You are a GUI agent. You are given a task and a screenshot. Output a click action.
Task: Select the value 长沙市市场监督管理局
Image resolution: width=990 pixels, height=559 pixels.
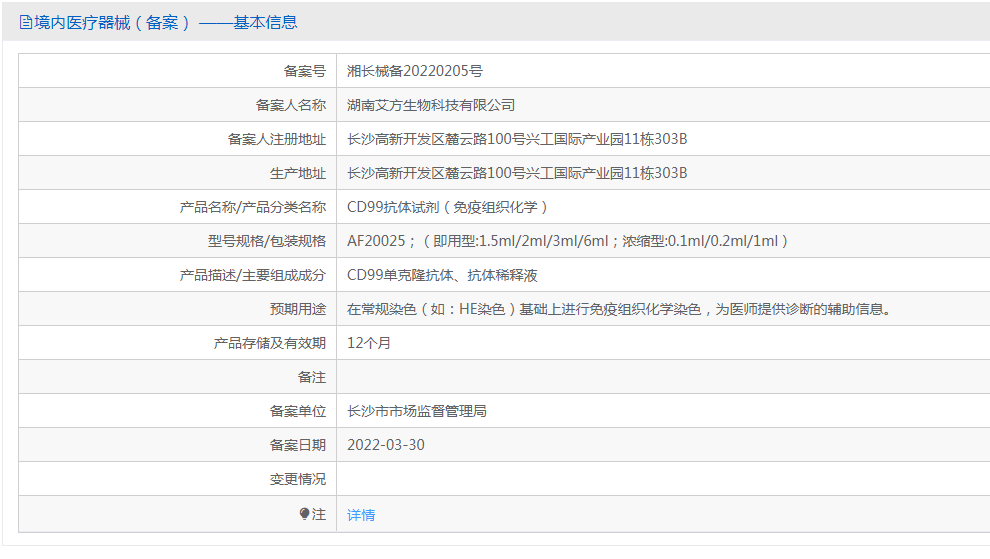[x=417, y=412]
